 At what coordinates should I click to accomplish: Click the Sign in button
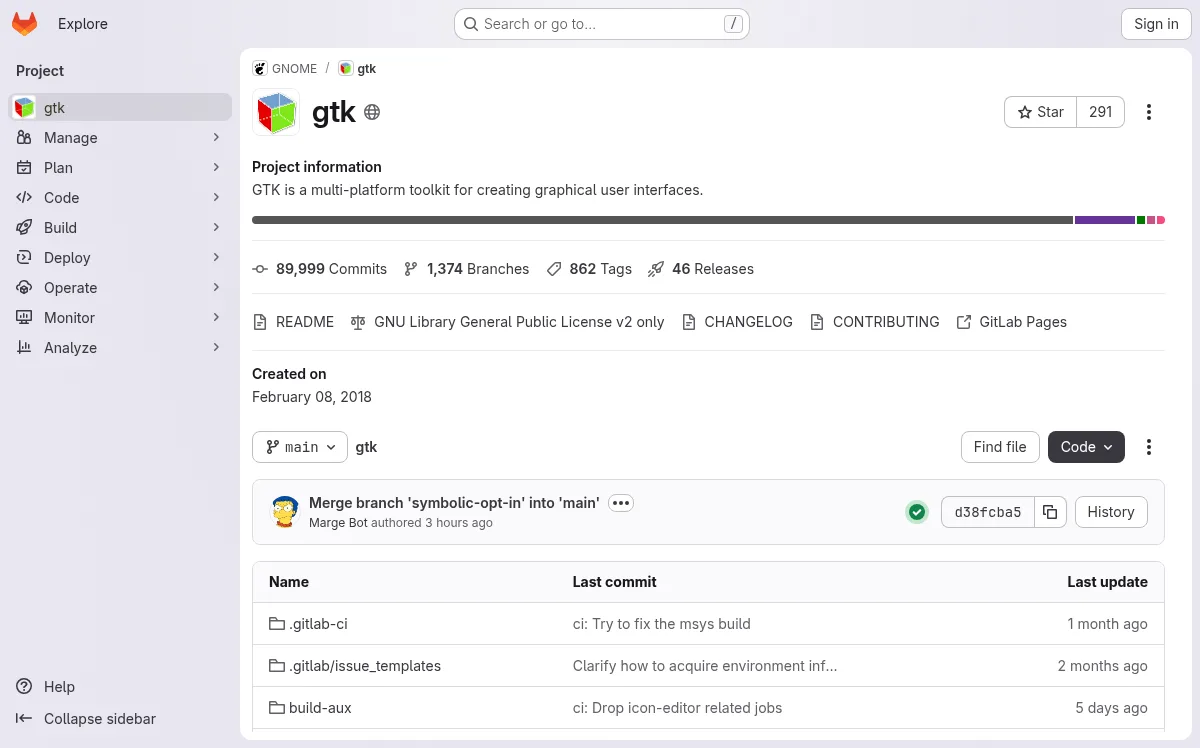[1156, 24]
